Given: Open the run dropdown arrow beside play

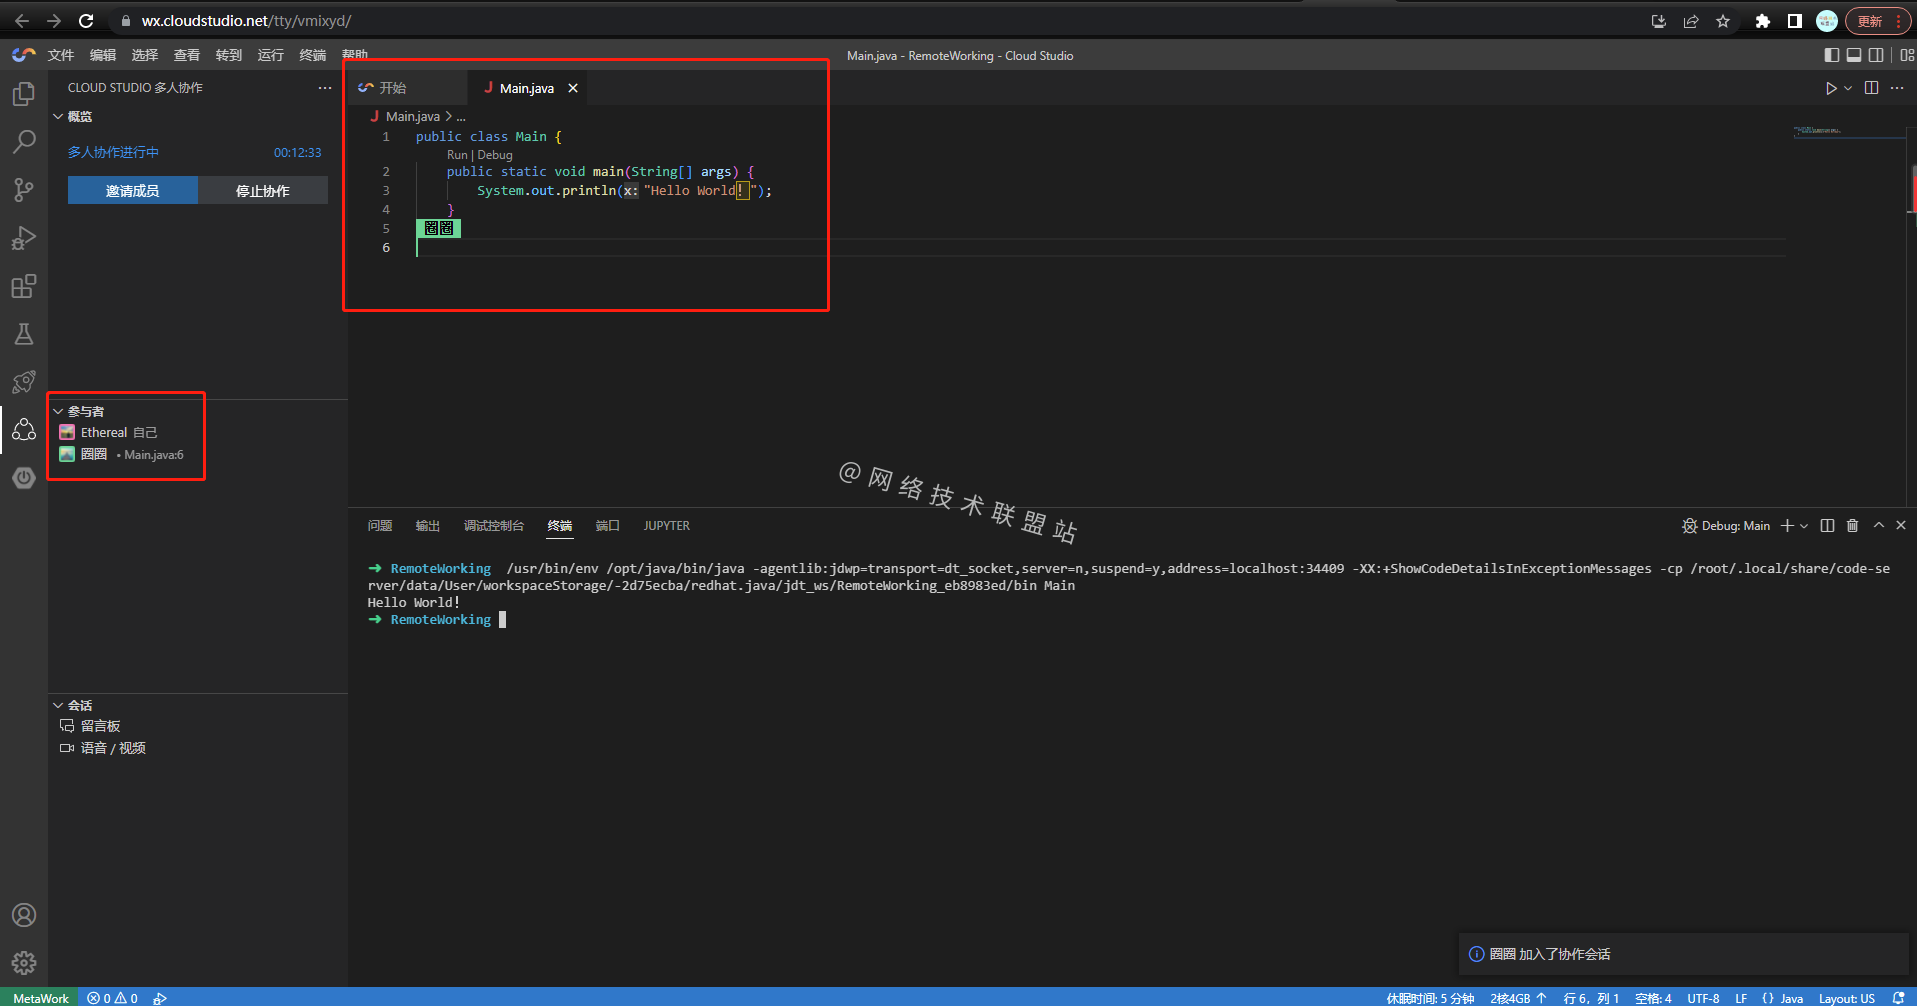Looking at the screenshot, I should tap(1847, 88).
